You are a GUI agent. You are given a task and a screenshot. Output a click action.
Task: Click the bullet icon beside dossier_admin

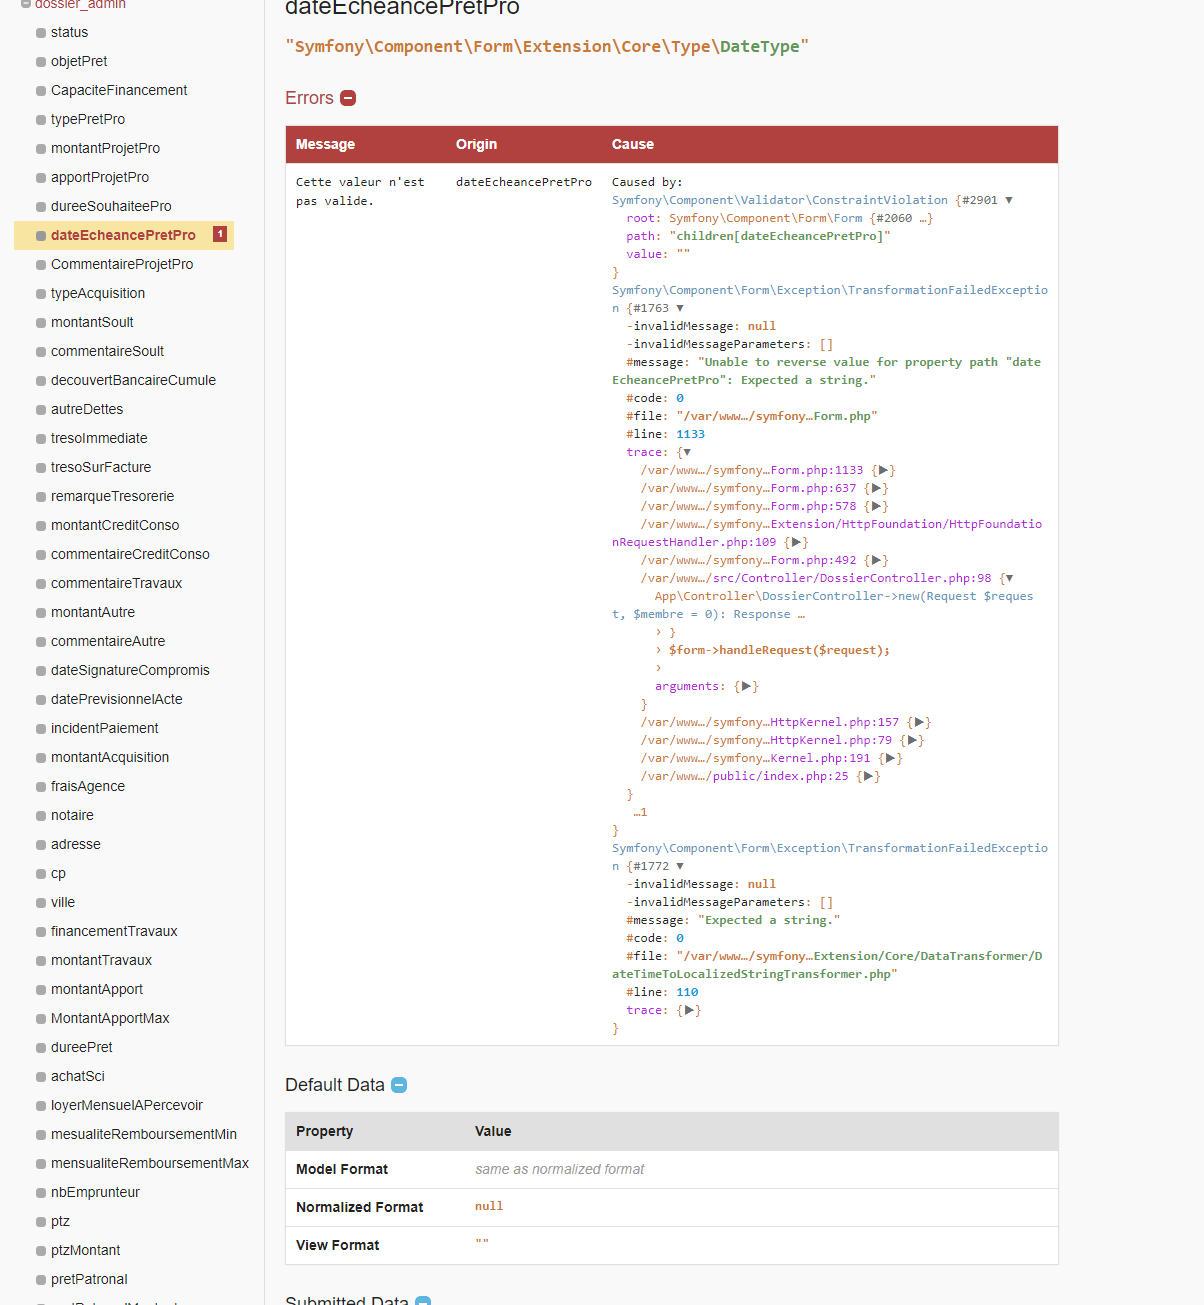[x=24, y=4]
